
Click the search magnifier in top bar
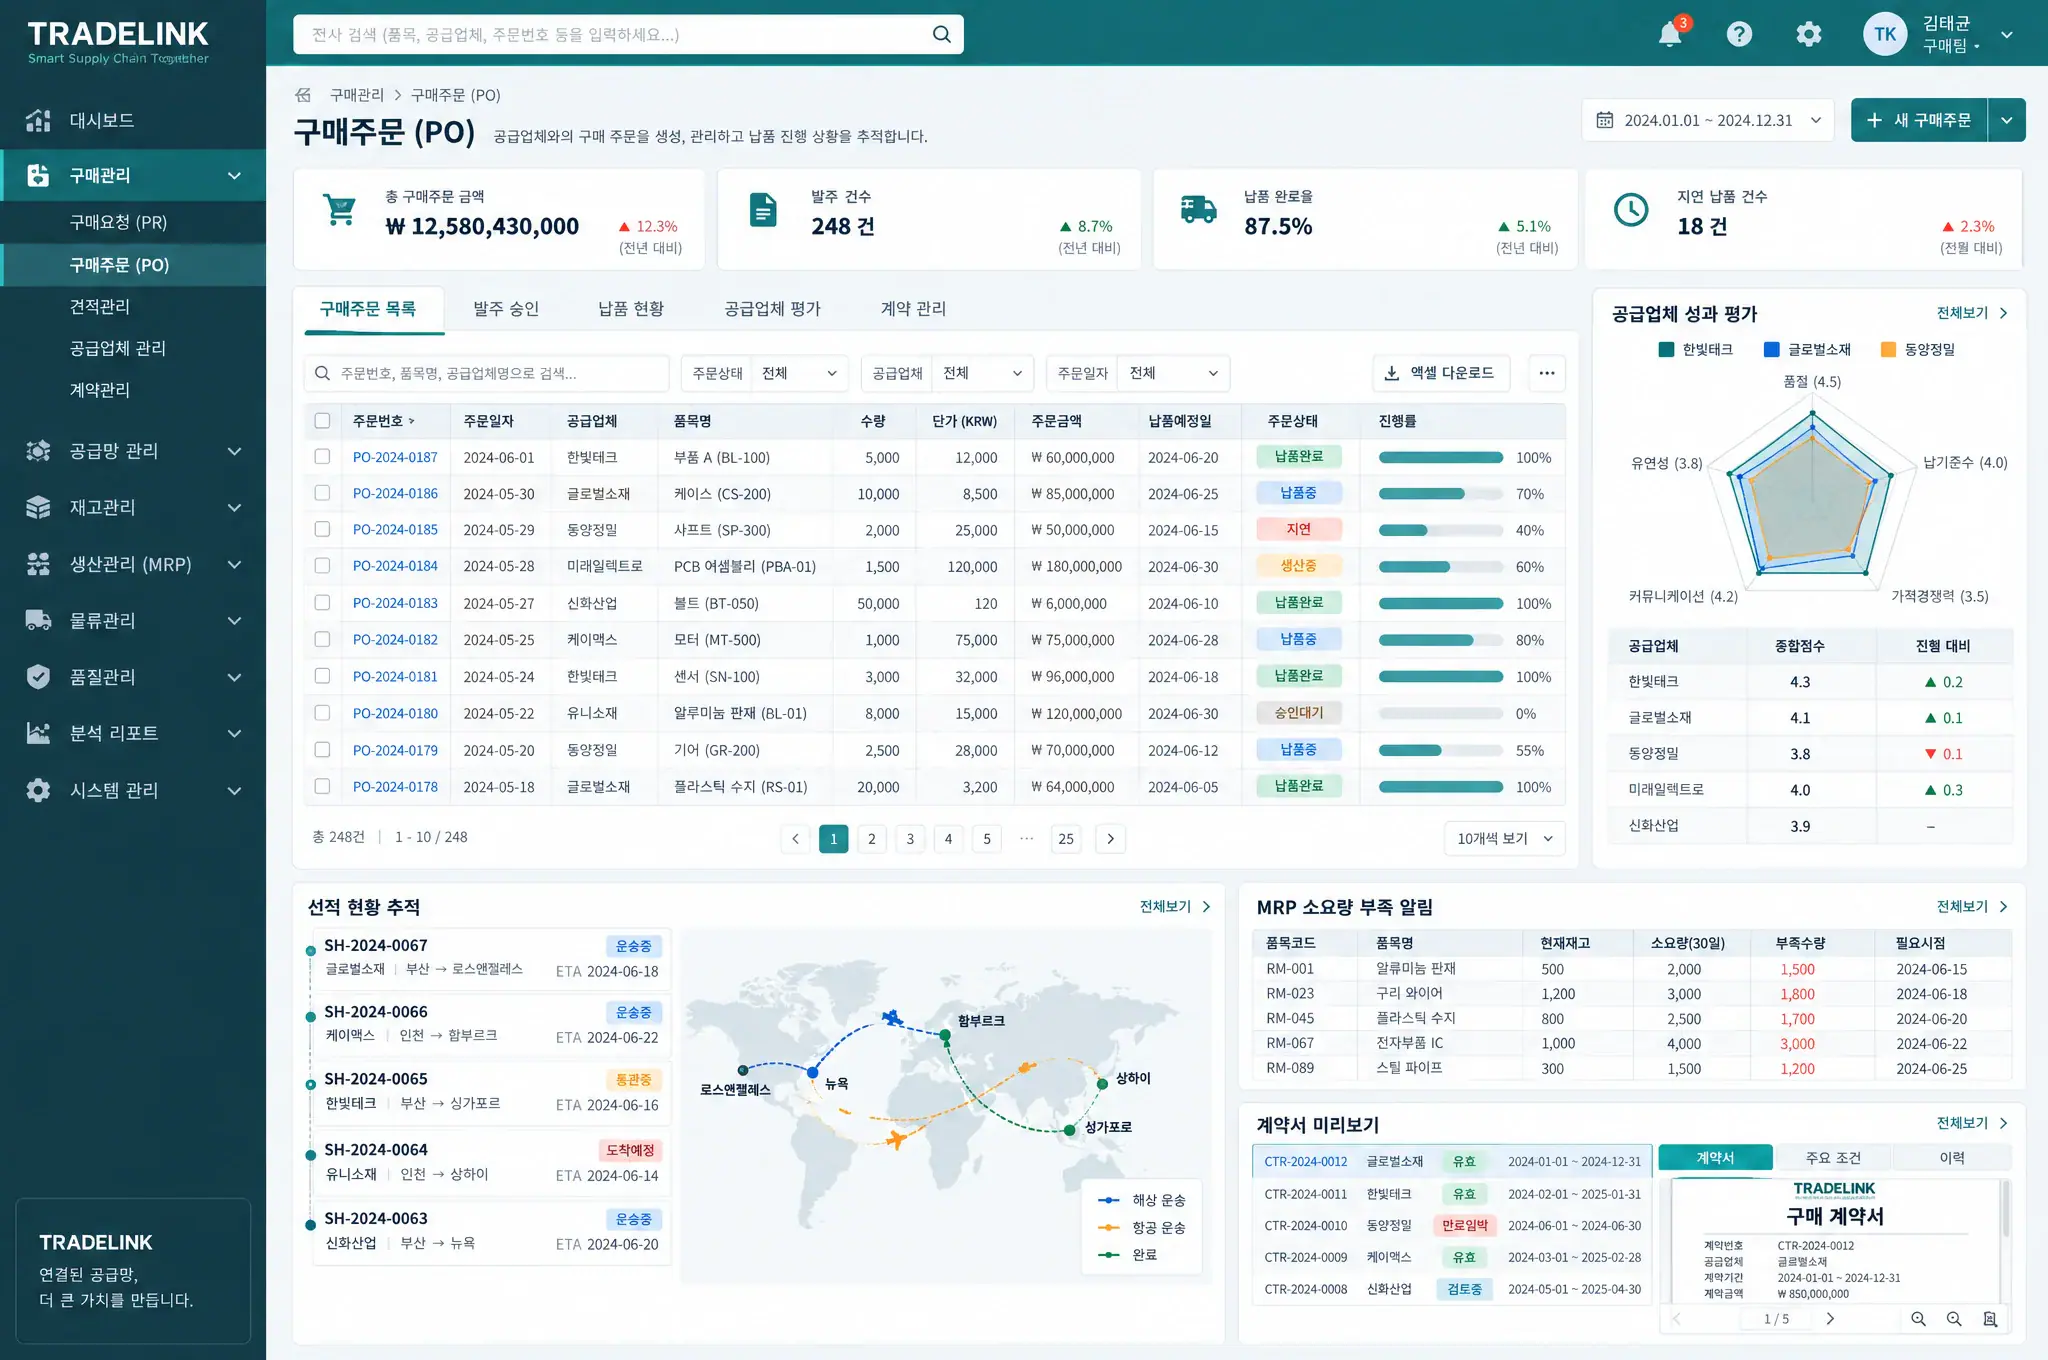point(941,35)
